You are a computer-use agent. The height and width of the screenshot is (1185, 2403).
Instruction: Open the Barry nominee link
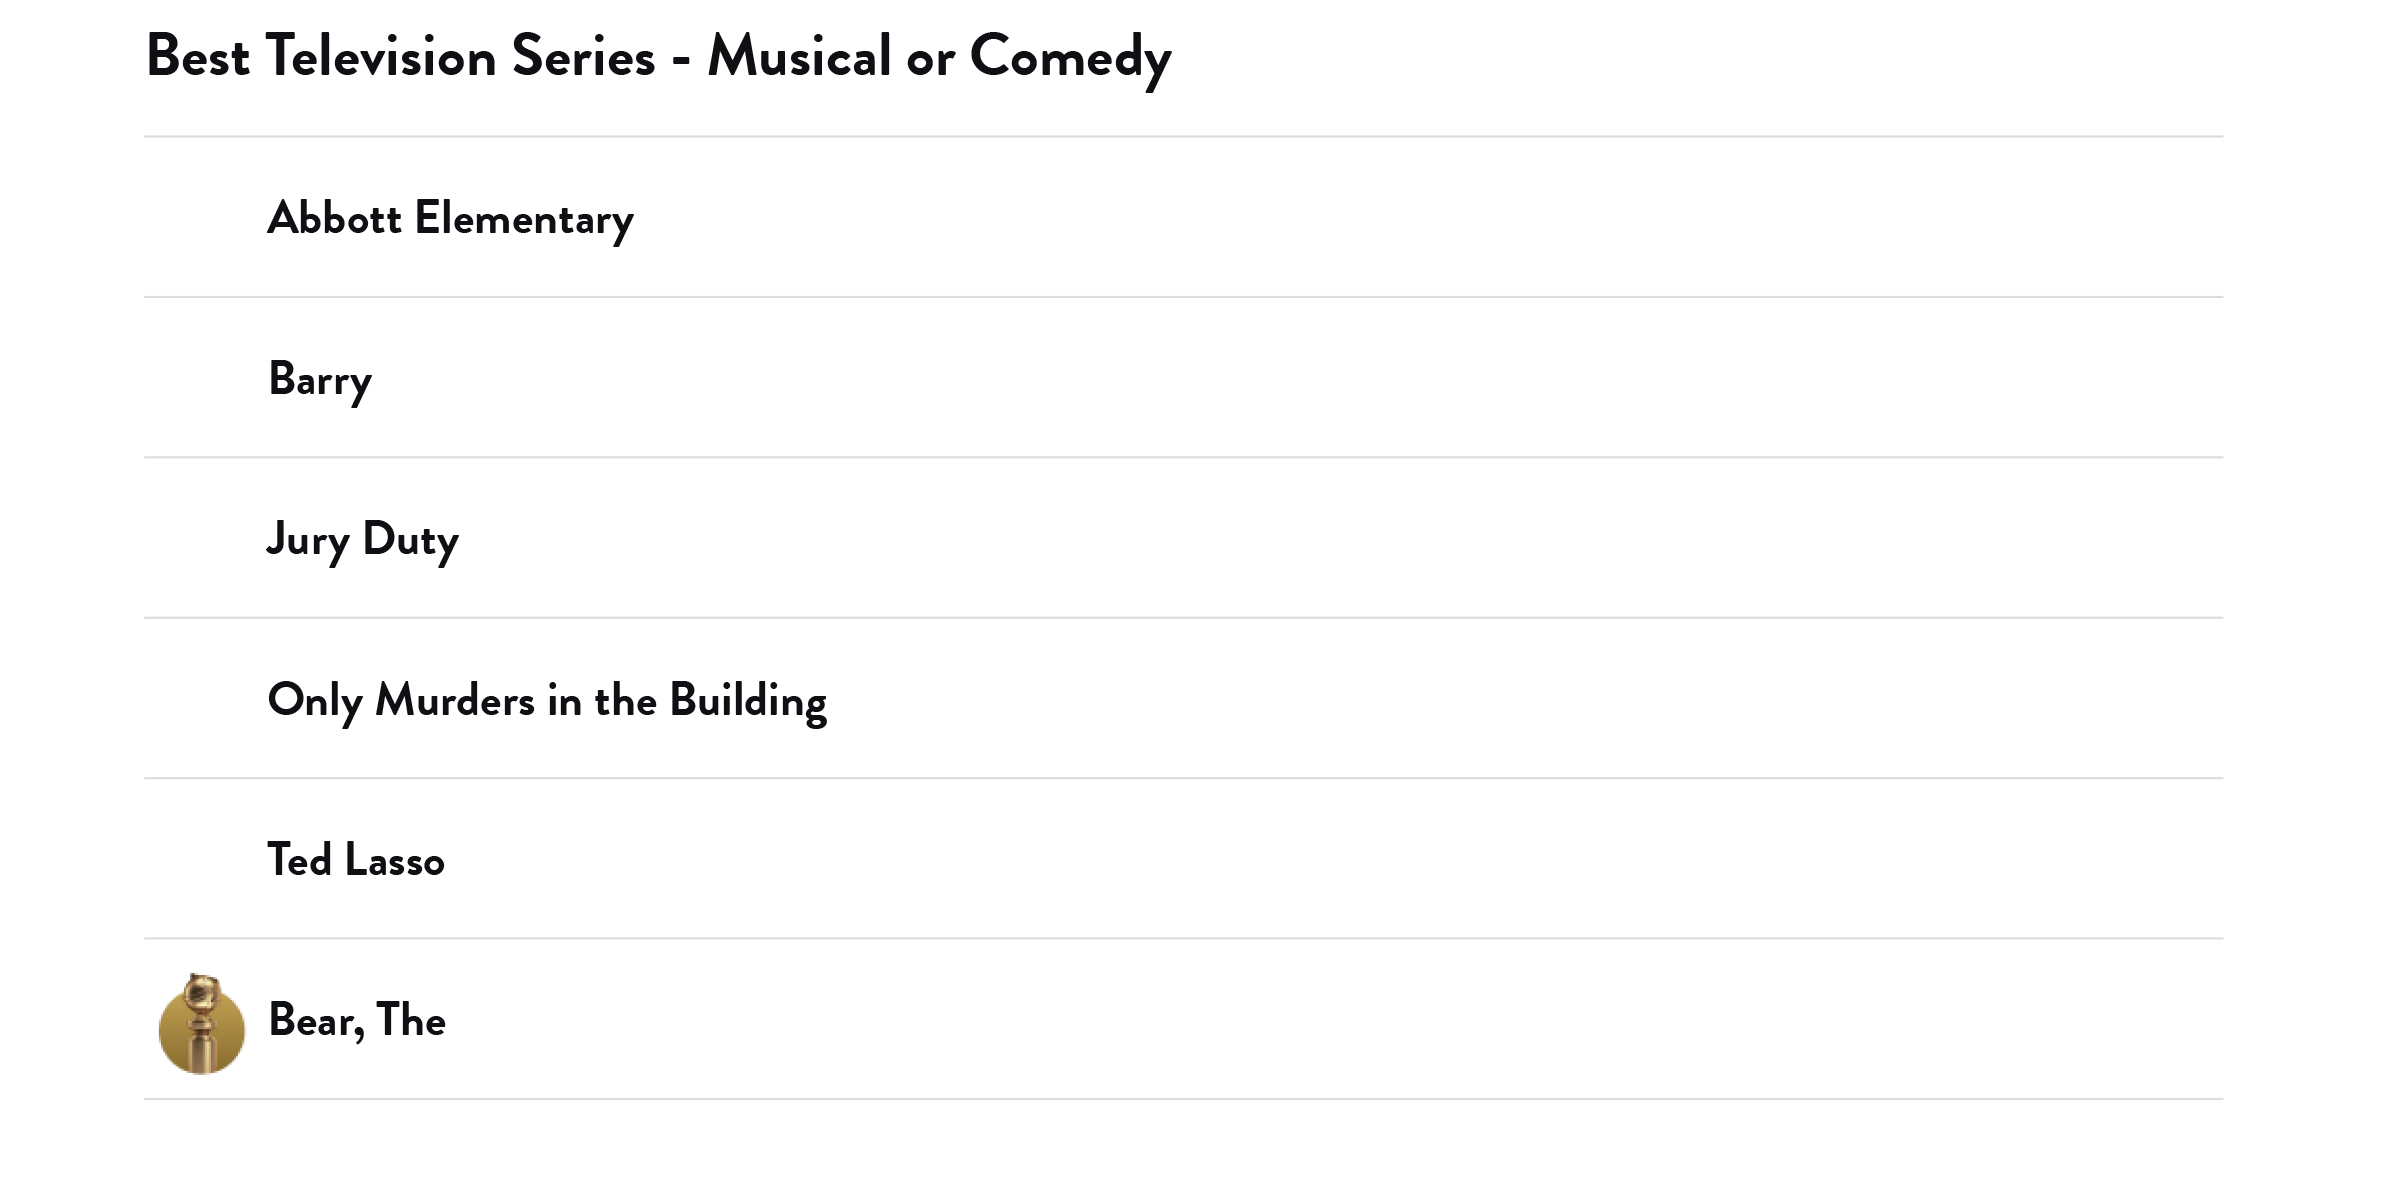click(x=320, y=380)
